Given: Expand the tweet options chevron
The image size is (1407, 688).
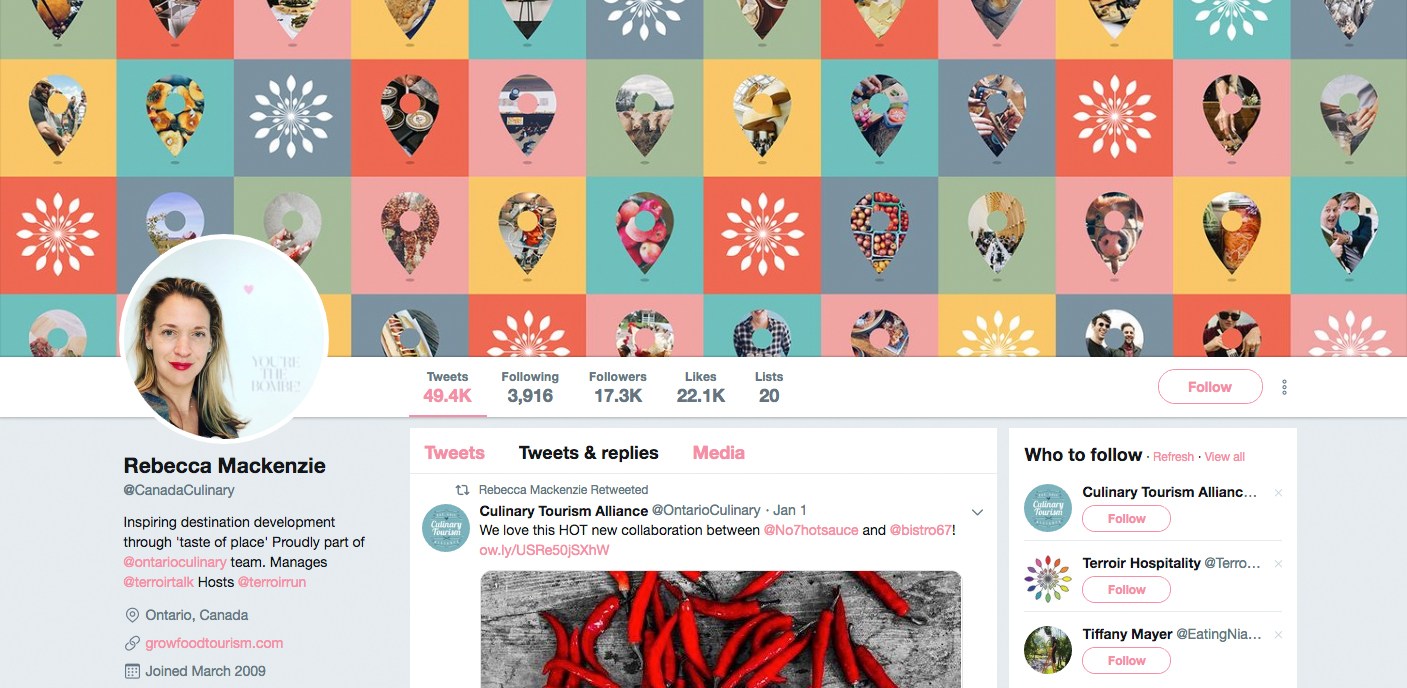Looking at the screenshot, I should 978,512.
